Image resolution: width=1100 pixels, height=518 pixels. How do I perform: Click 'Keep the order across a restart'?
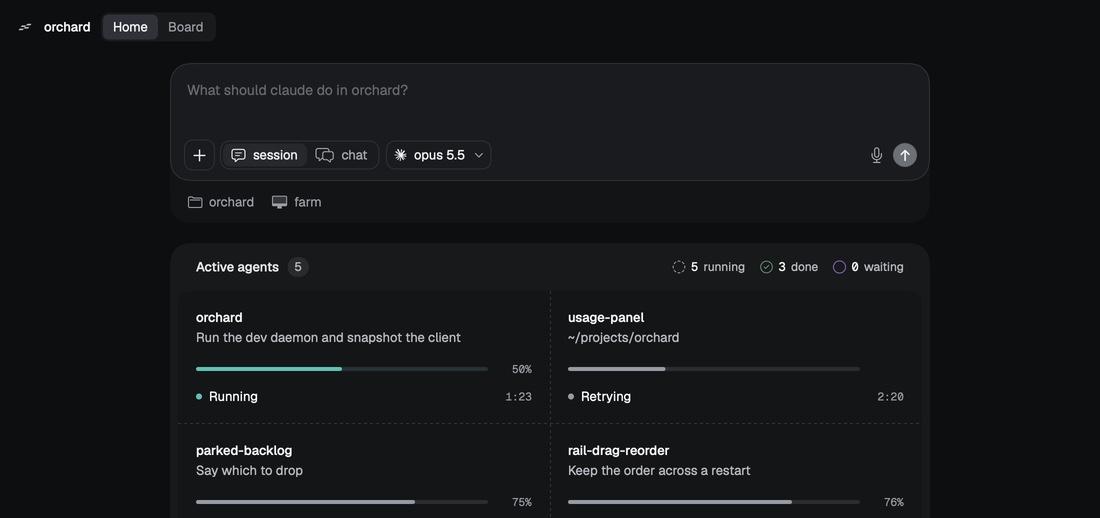pyautogui.click(x=659, y=470)
